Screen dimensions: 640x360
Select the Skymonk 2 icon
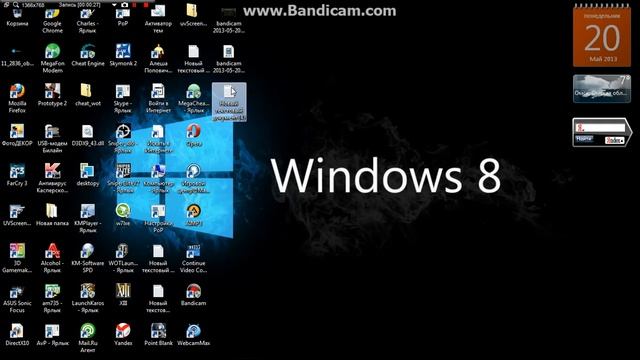click(123, 56)
